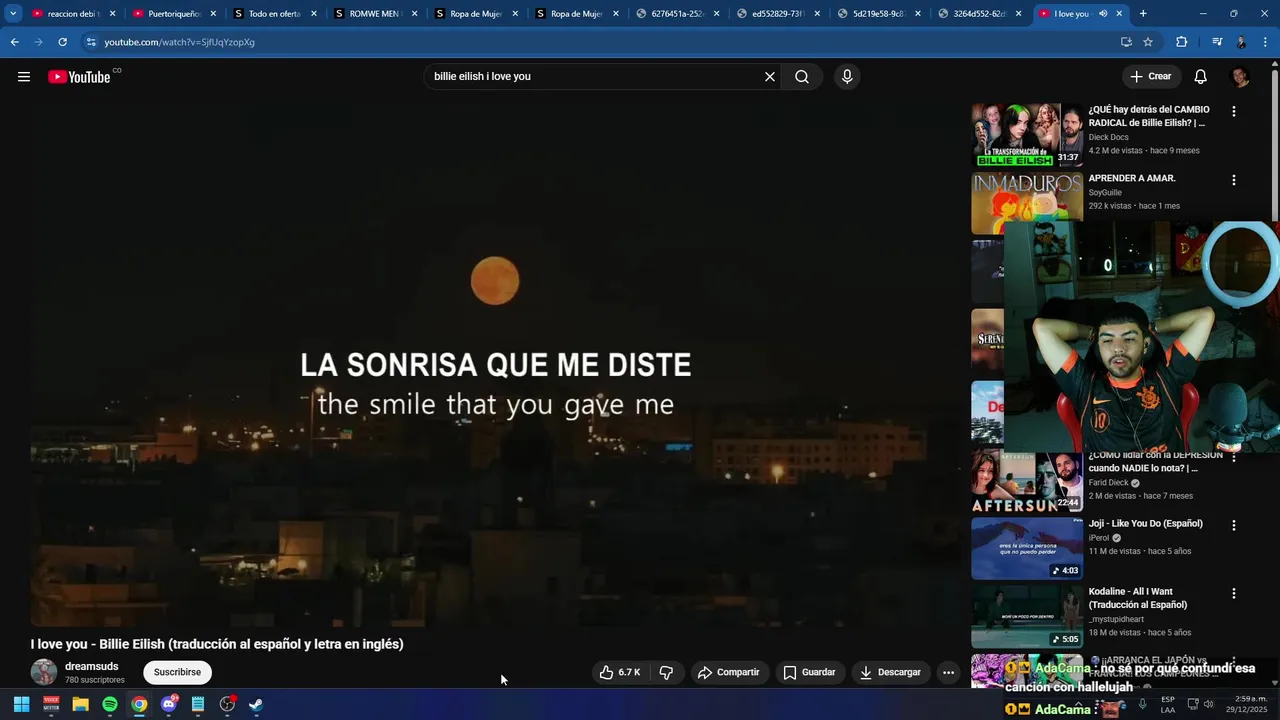The height and width of the screenshot is (720, 1280).
Task: Open the AFTERSUN depression video thumbnail
Action: 1027,481
